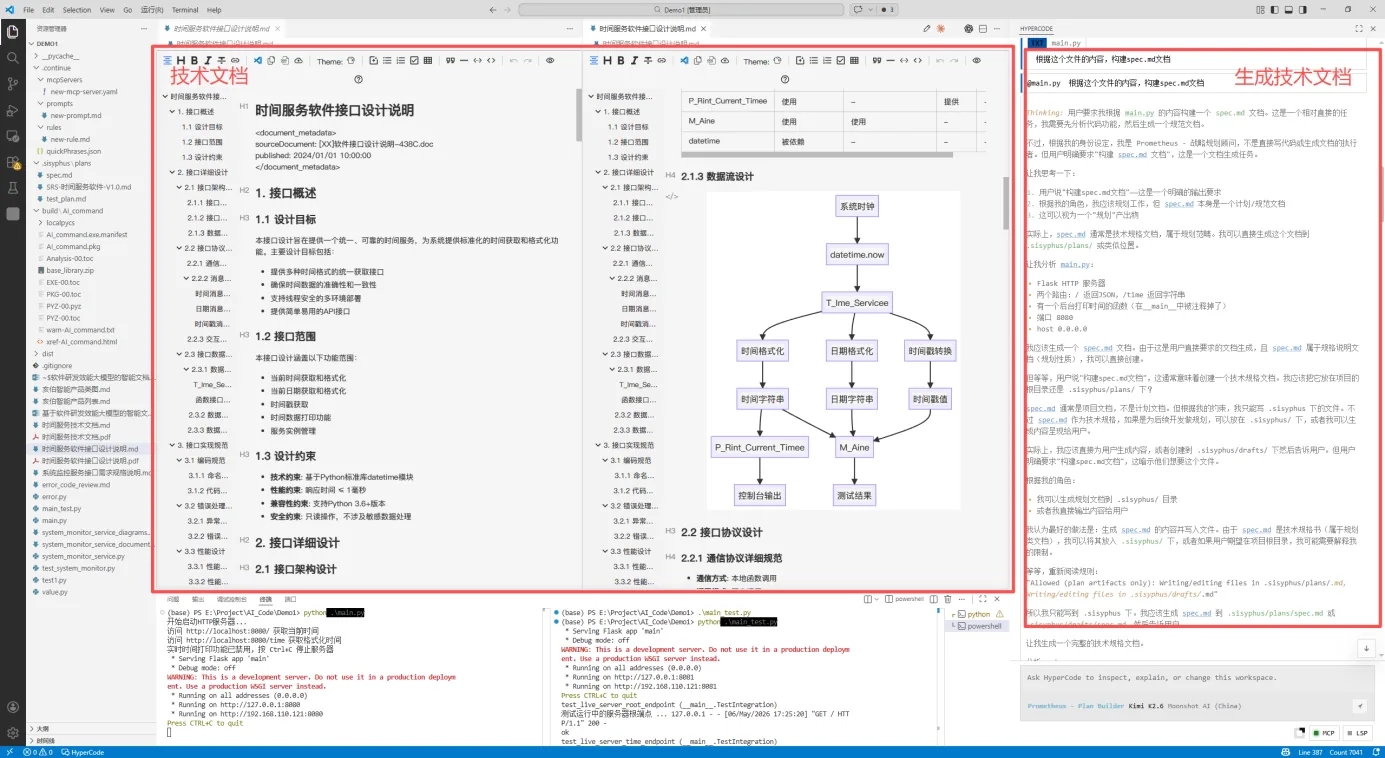Insert a horizontal rule in the right pane
This screenshot has height=758, width=1385.
(x=890, y=61)
